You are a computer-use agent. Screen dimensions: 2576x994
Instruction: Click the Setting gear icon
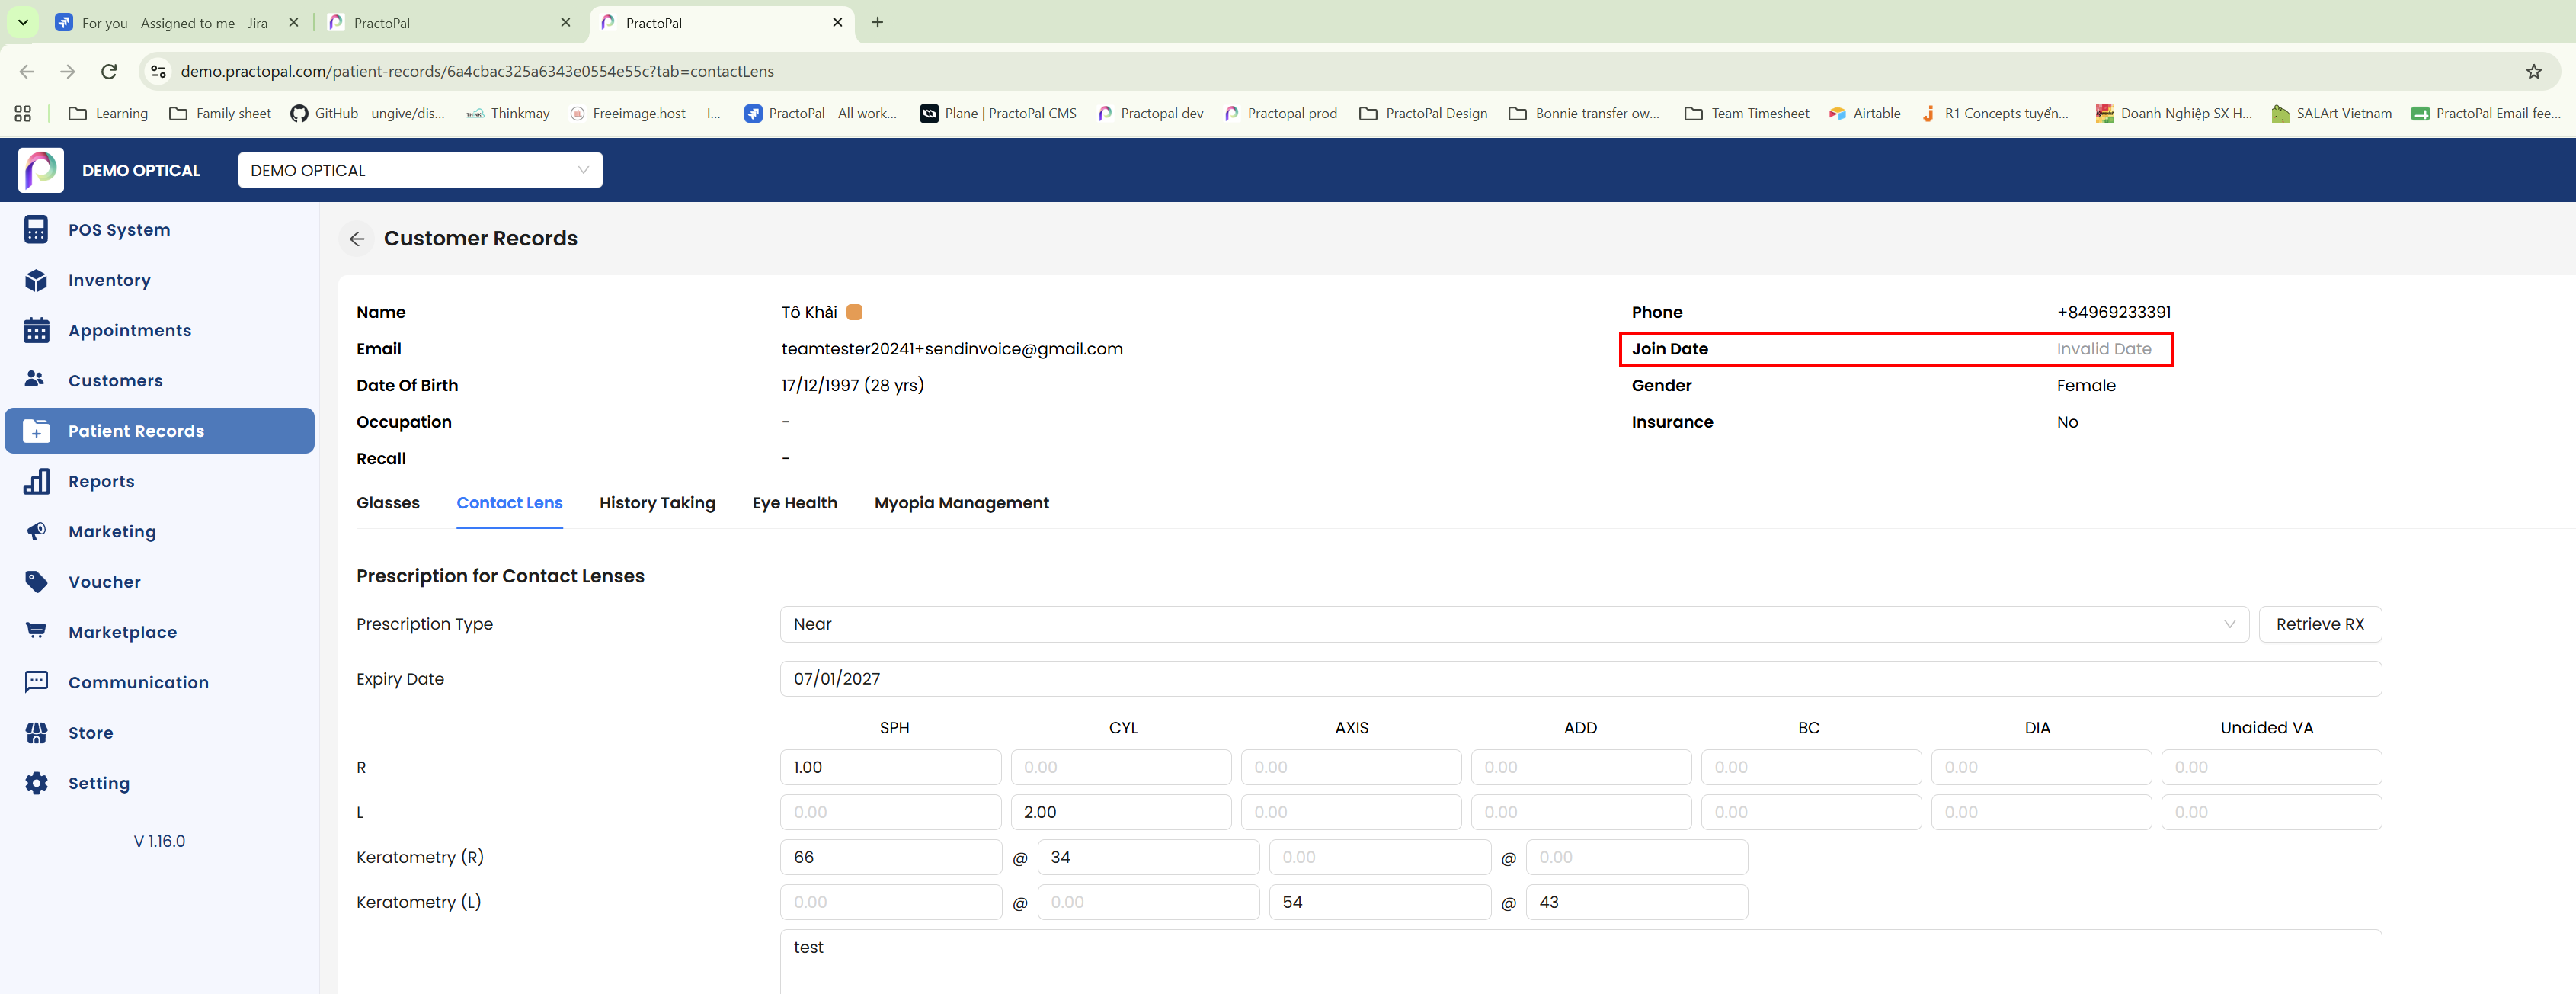tap(36, 783)
